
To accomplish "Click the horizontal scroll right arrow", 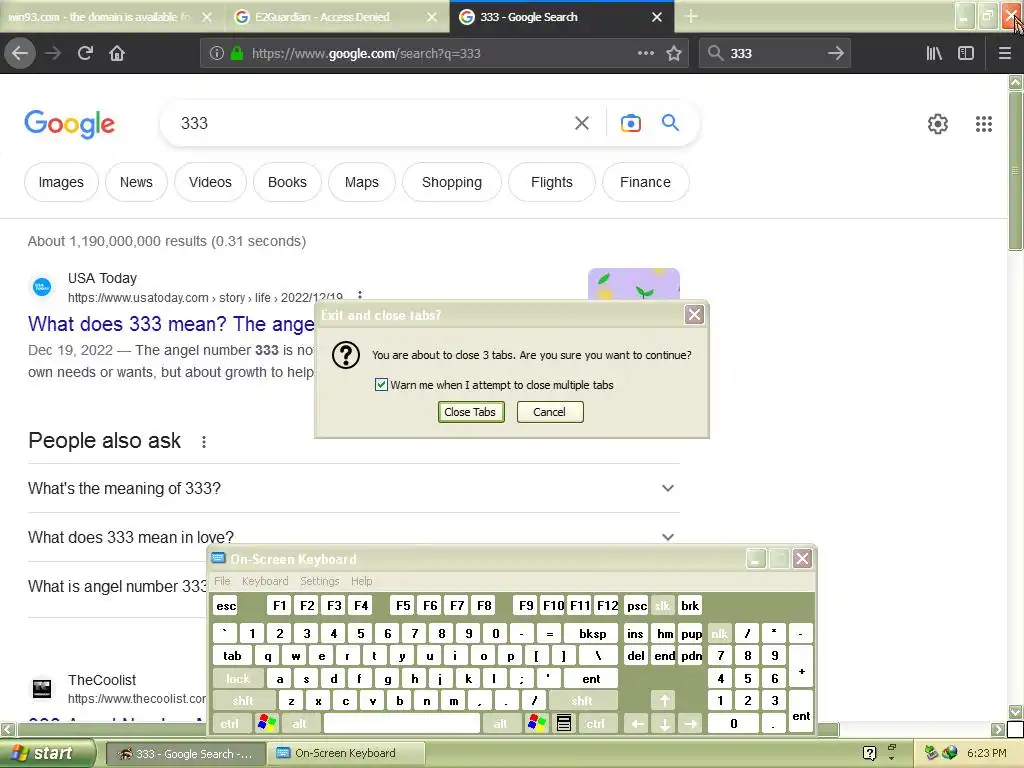I will (x=998, y=729).
